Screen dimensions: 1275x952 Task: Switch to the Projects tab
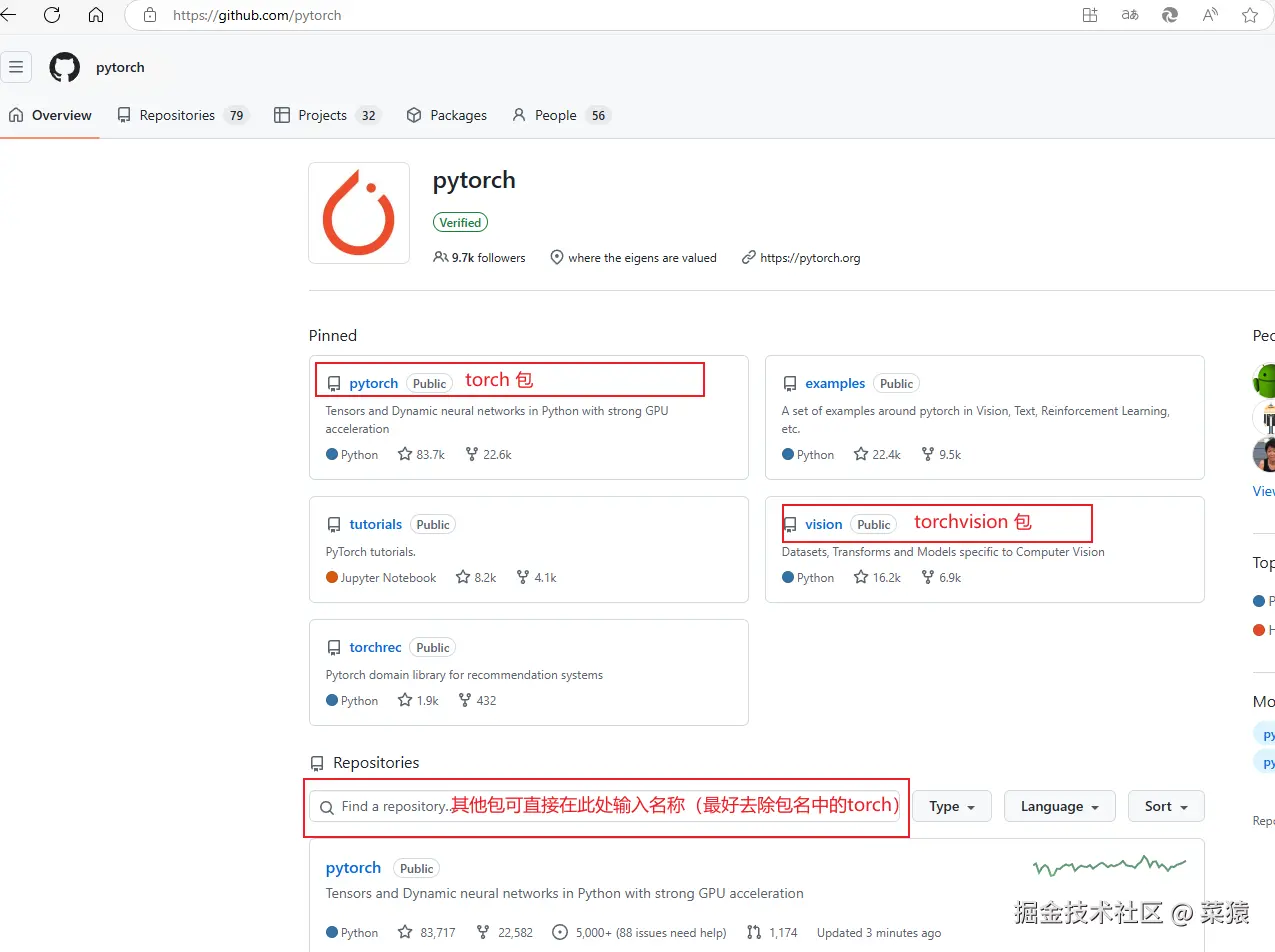(327, 115)
